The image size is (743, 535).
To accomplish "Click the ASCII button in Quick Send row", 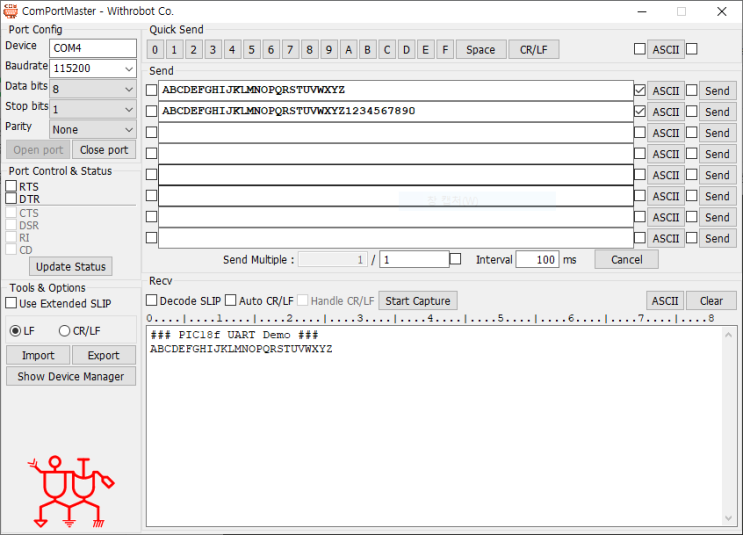I will (x=665, y=49).
